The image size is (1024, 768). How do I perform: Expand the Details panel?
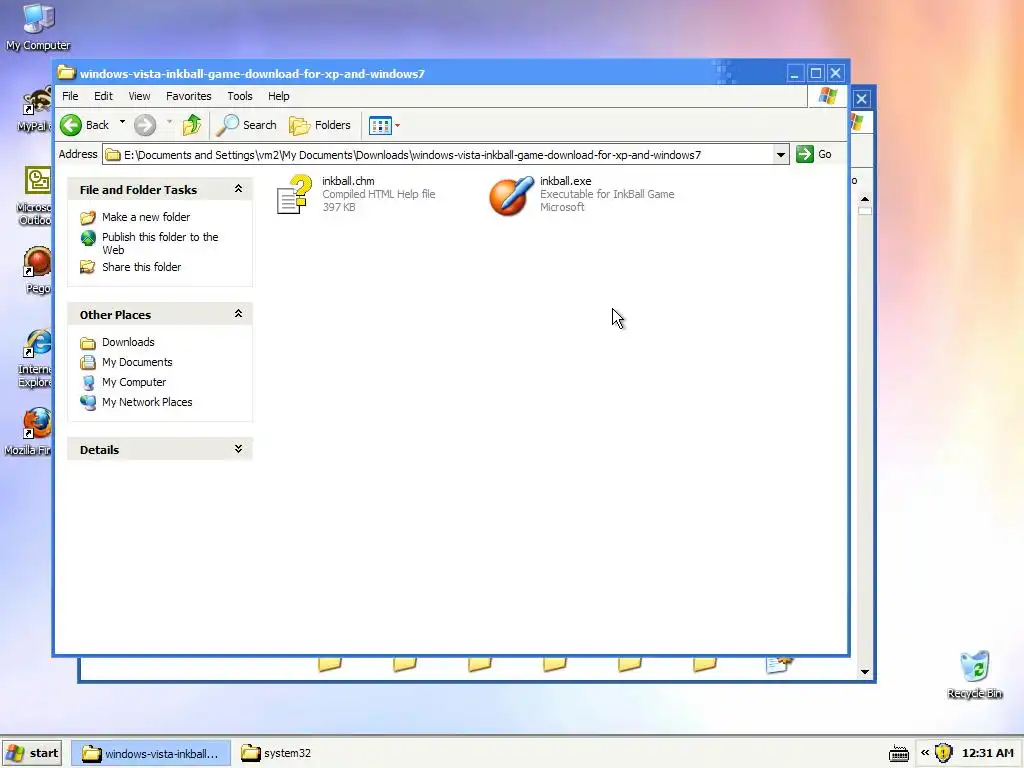238,449
